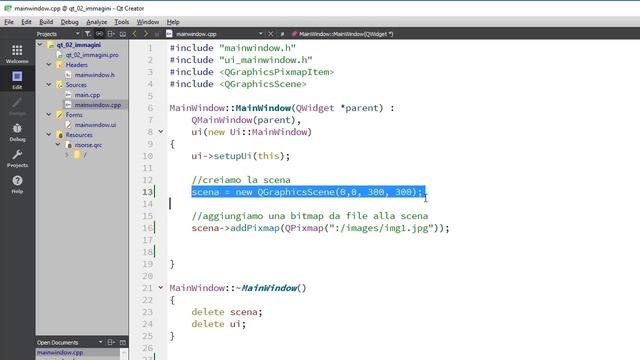Open the Welcome mode
640x360 pixels.
[x=17, y=54]
